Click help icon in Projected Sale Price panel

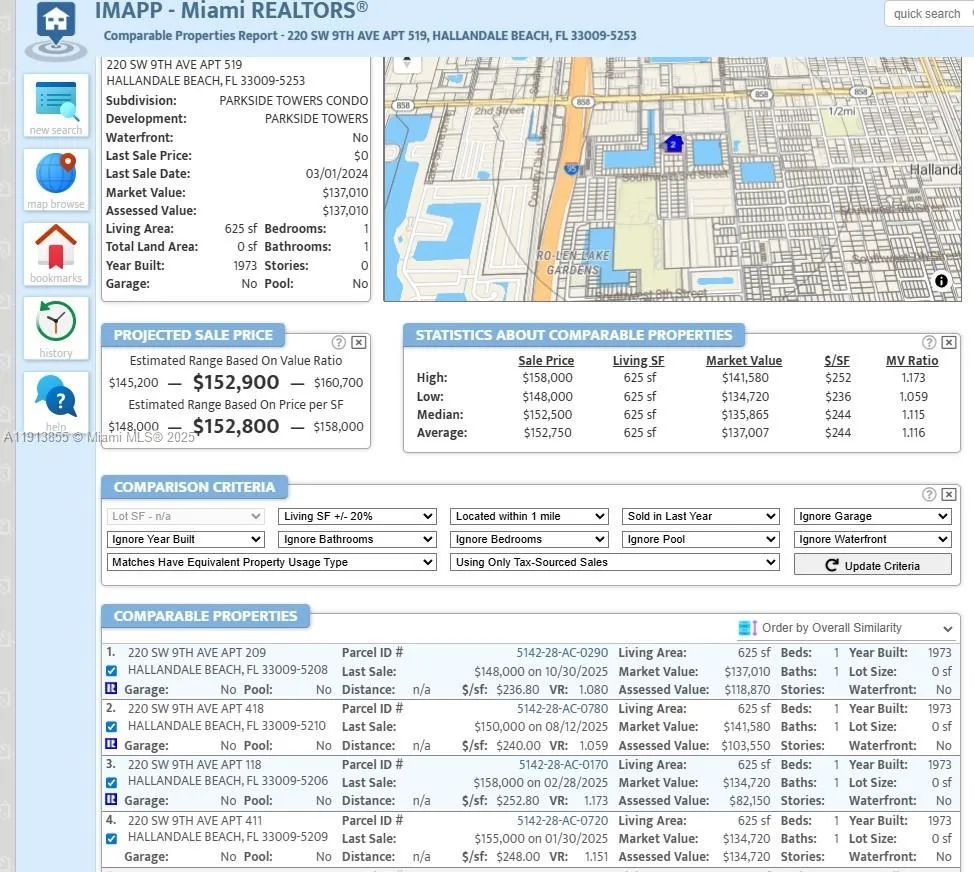[x=339, y=342]
